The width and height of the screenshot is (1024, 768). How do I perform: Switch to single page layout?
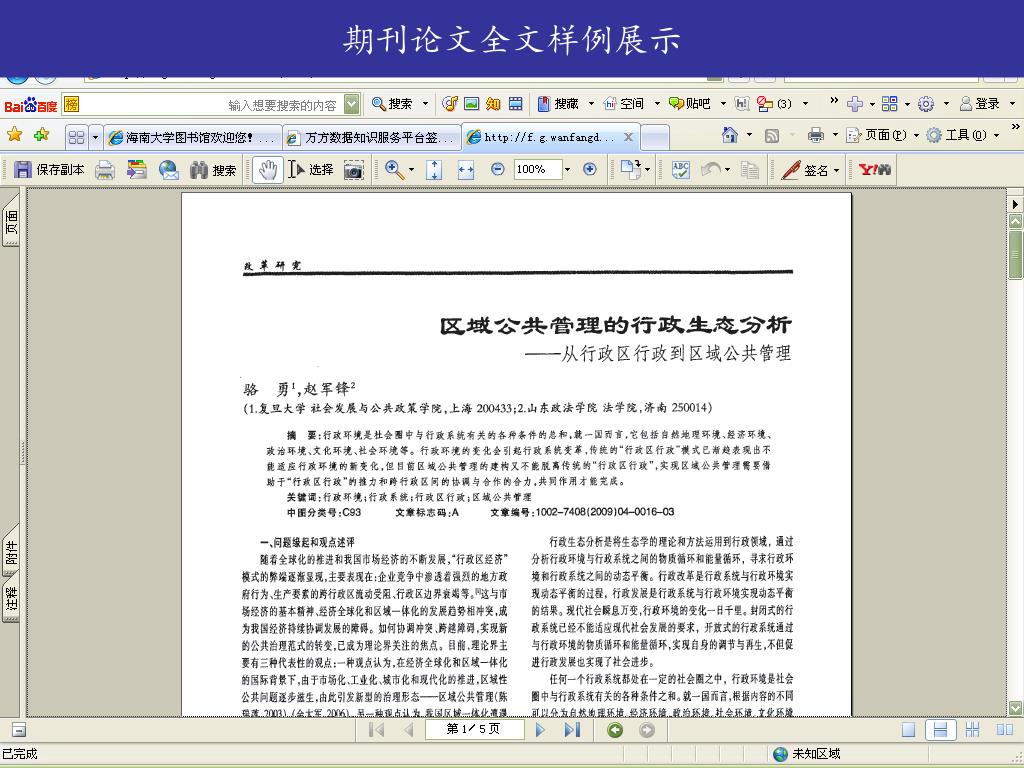tap(908, 730)
